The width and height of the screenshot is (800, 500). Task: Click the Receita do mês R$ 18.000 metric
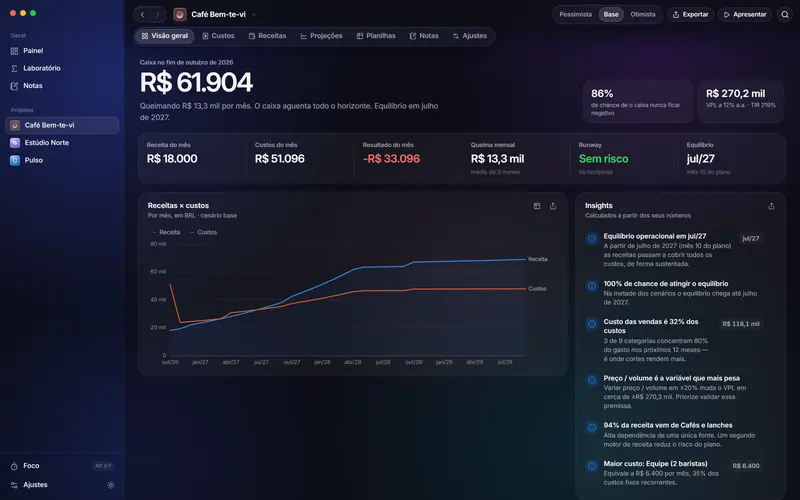coord(192,158)
